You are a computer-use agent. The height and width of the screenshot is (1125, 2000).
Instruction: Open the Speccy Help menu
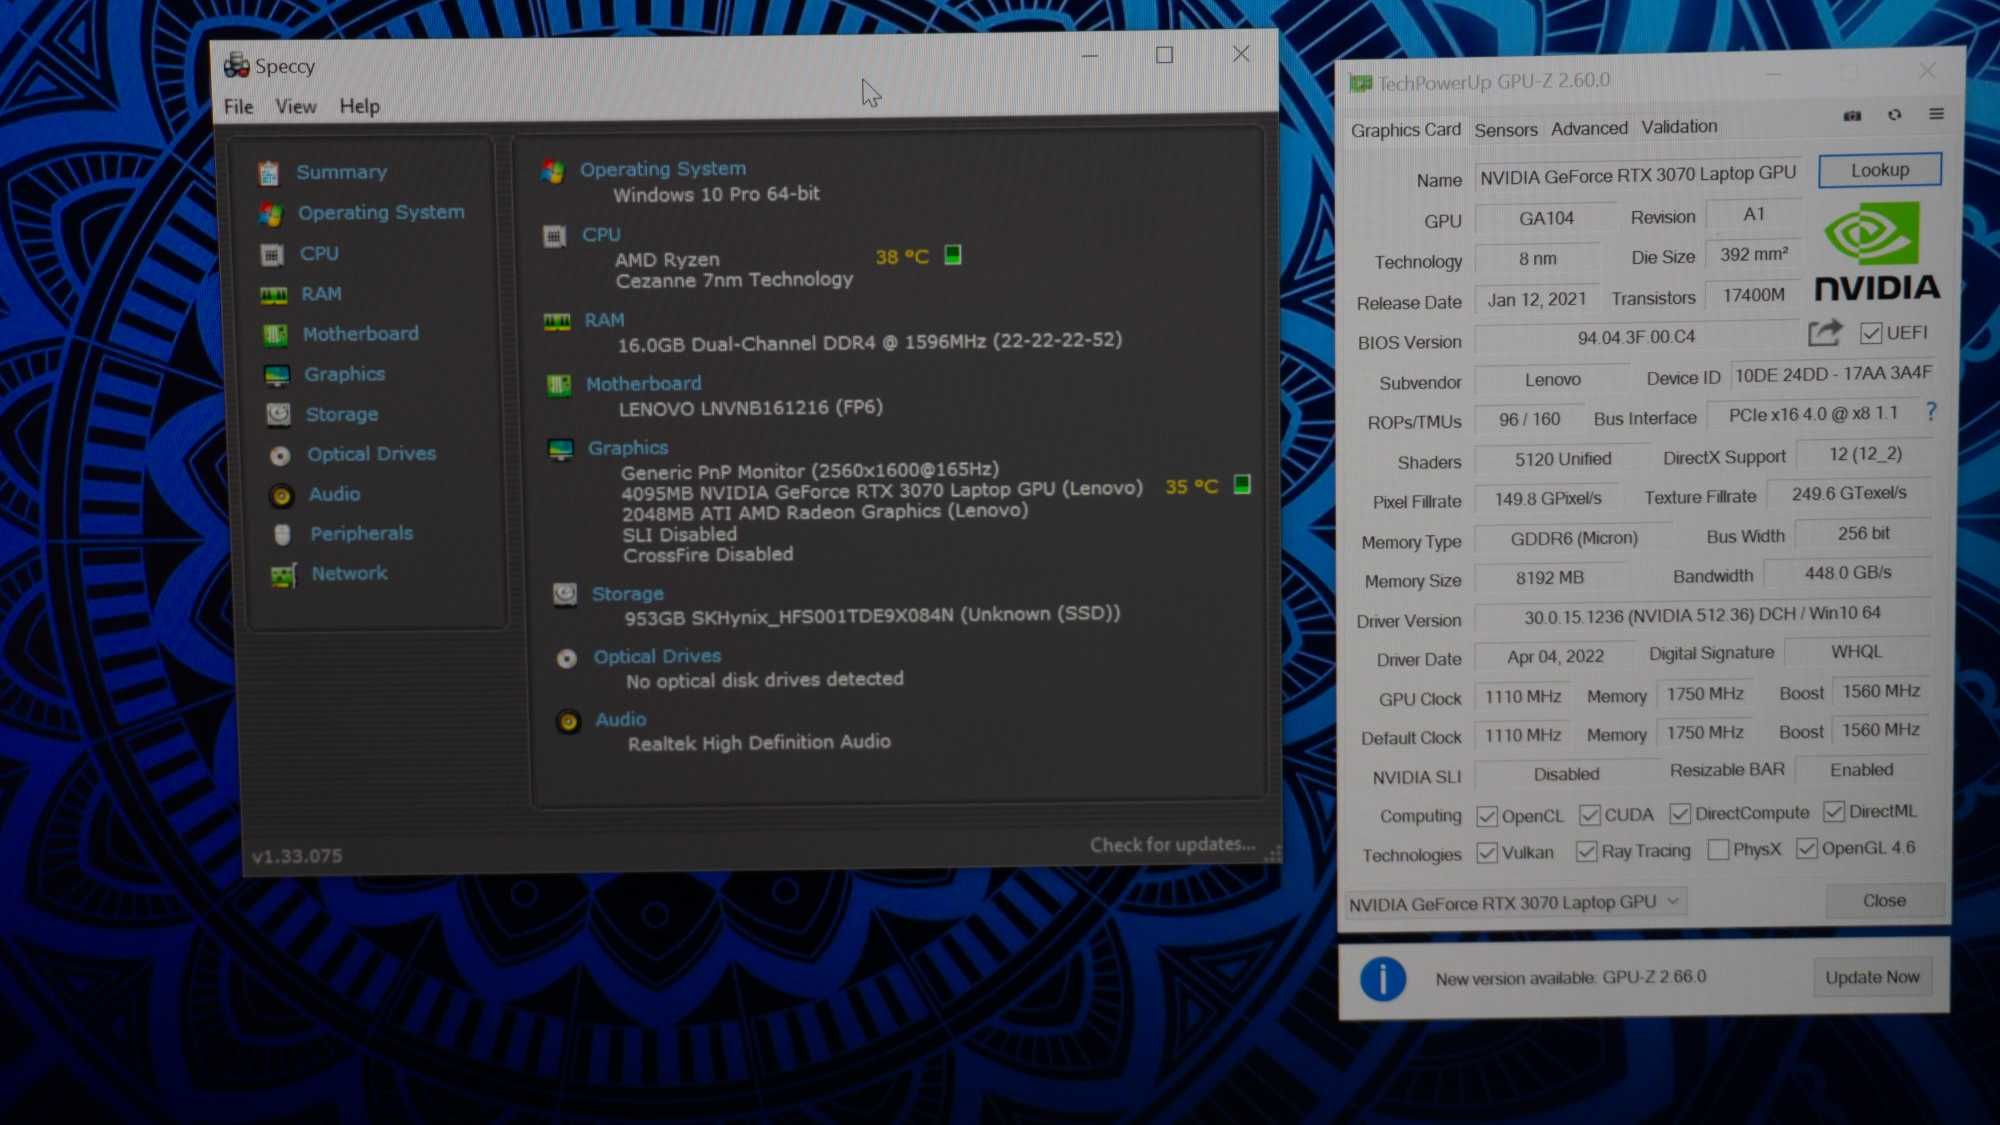359,106
